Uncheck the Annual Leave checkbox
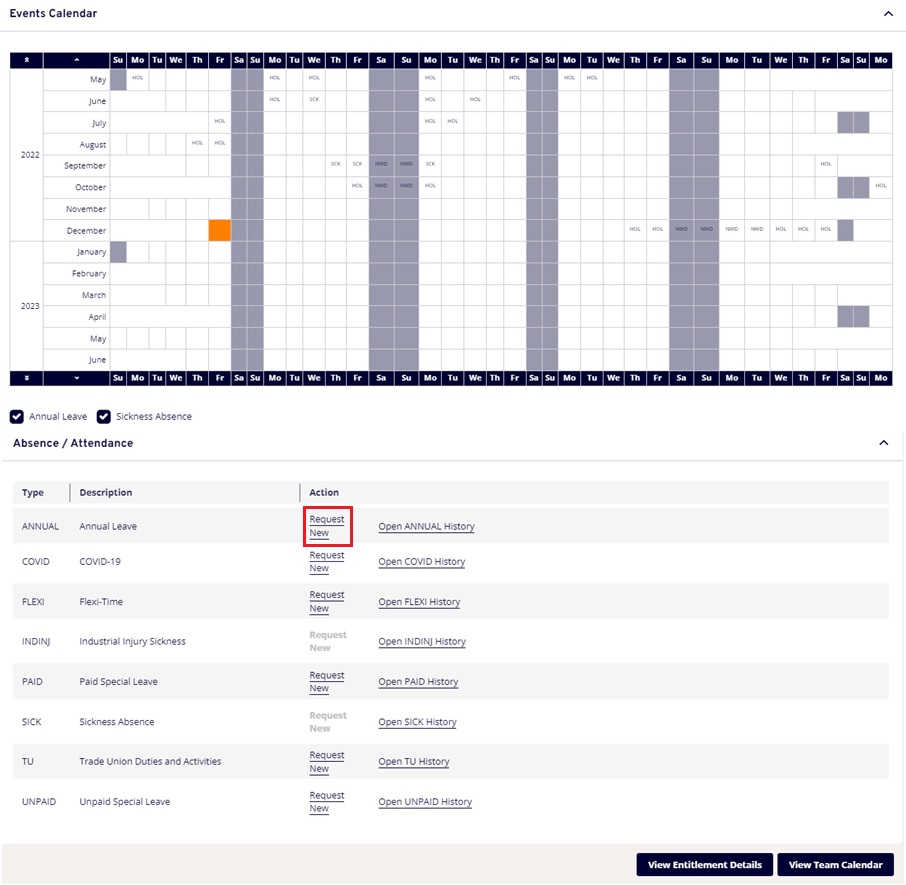The width and height of the screenshot is (906, 885). [17, 416]
